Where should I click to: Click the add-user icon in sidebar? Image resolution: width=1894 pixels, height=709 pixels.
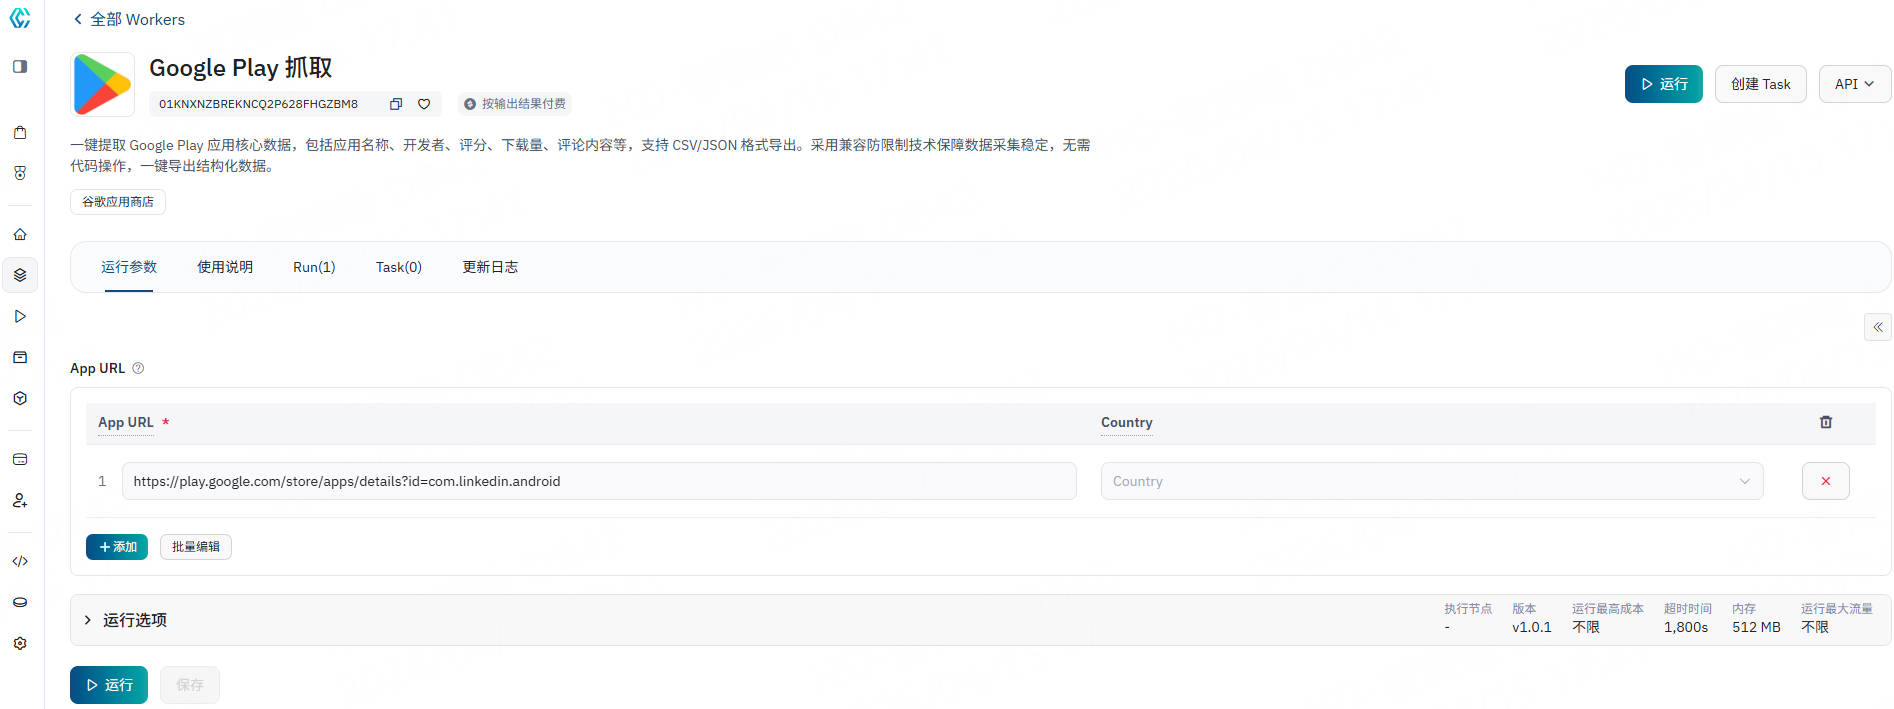20,500
